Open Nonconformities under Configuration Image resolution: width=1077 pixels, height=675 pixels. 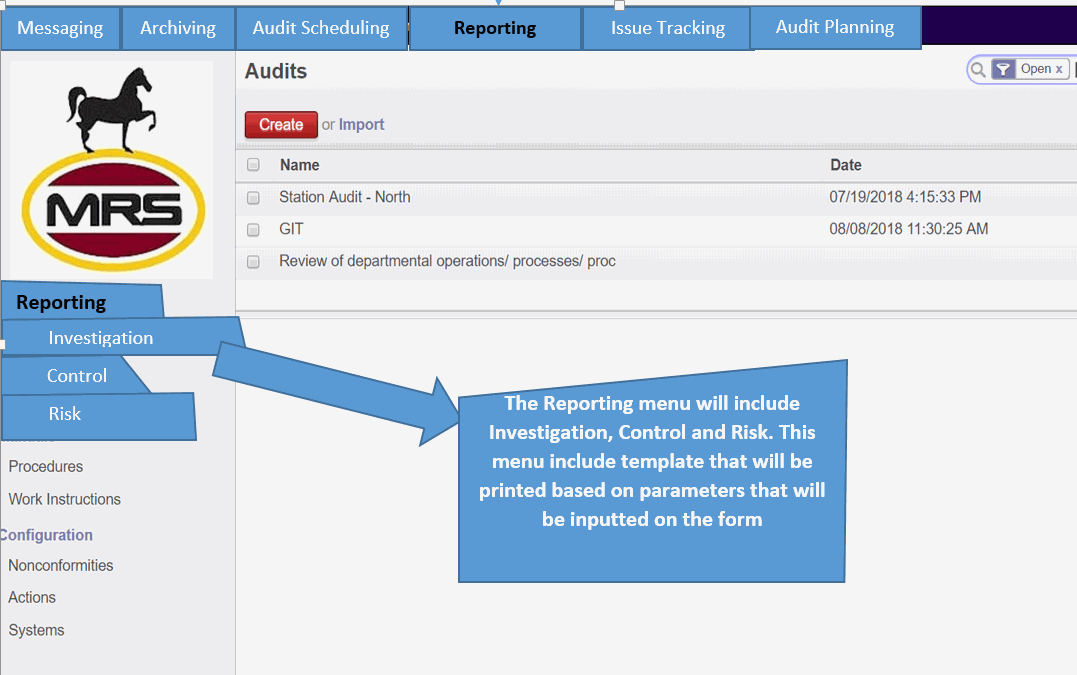pyautogui.click(x=60, y=565)
